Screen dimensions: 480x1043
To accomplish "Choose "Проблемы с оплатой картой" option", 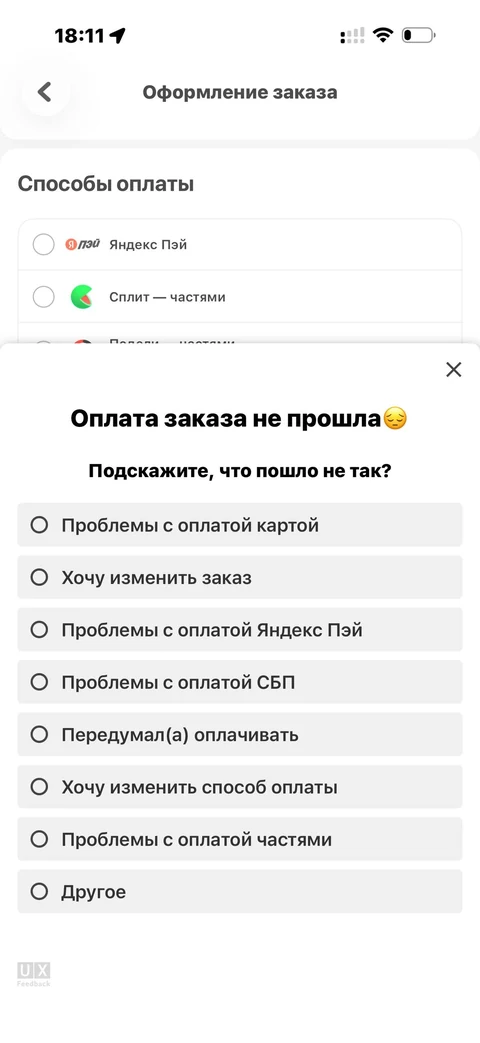I will 239,525.
